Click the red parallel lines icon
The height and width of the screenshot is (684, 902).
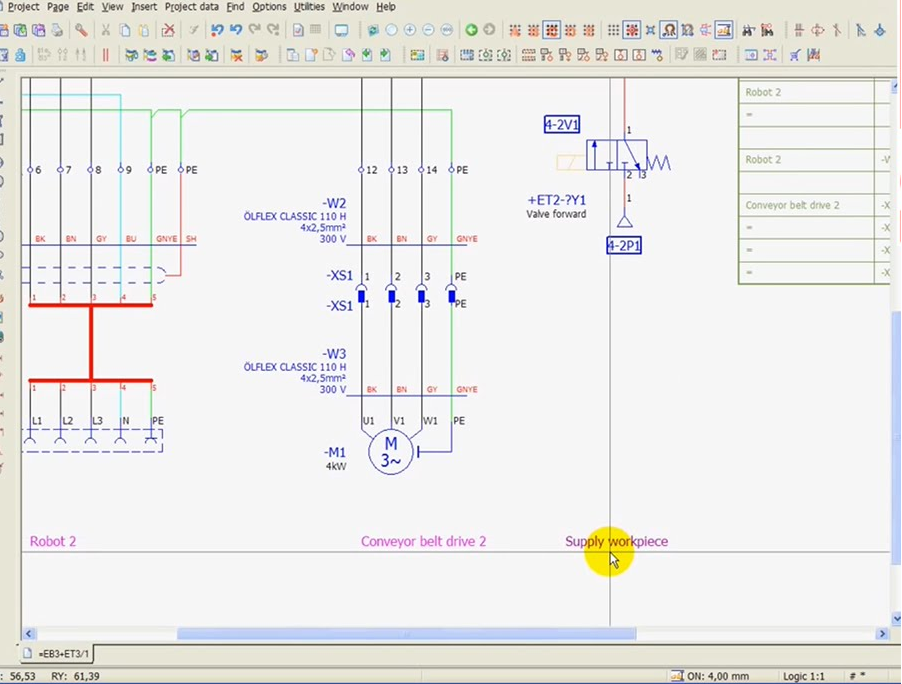point(105,55)
